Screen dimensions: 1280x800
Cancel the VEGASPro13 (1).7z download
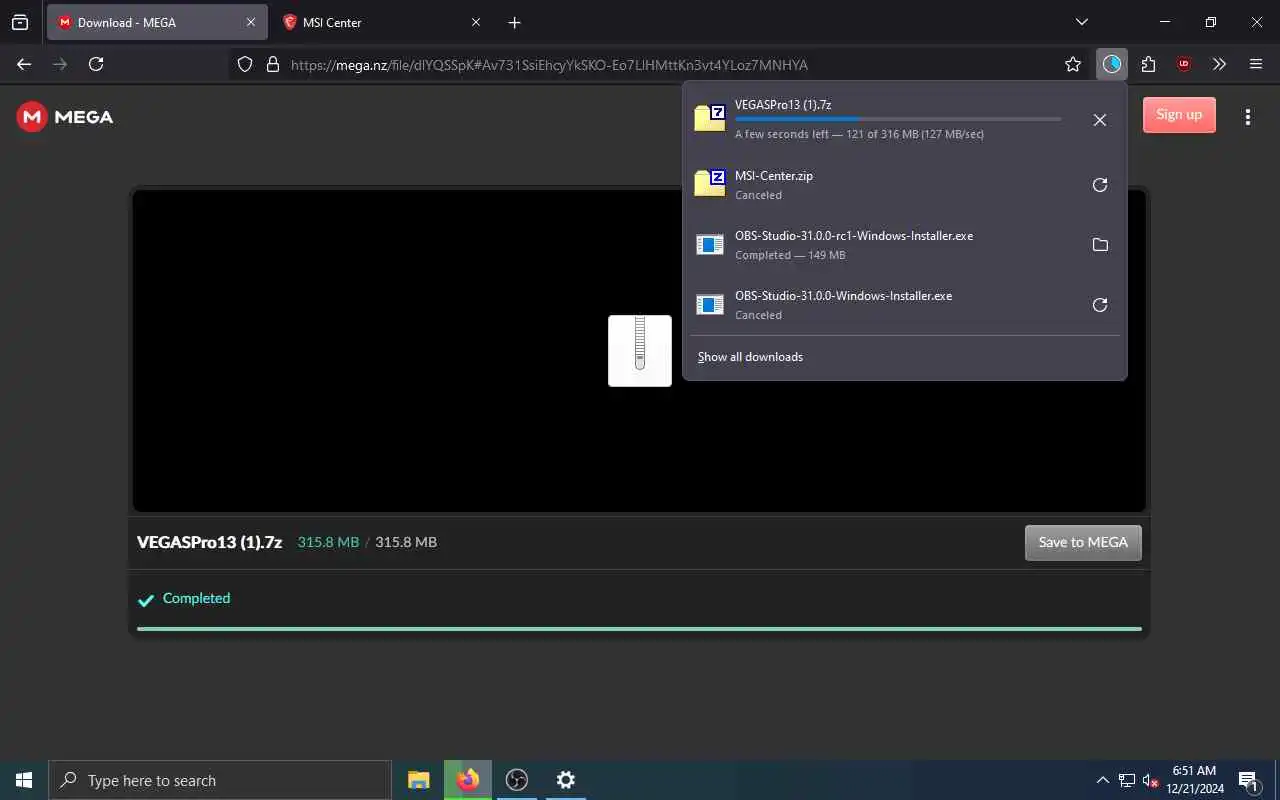tap(1099, 120)
